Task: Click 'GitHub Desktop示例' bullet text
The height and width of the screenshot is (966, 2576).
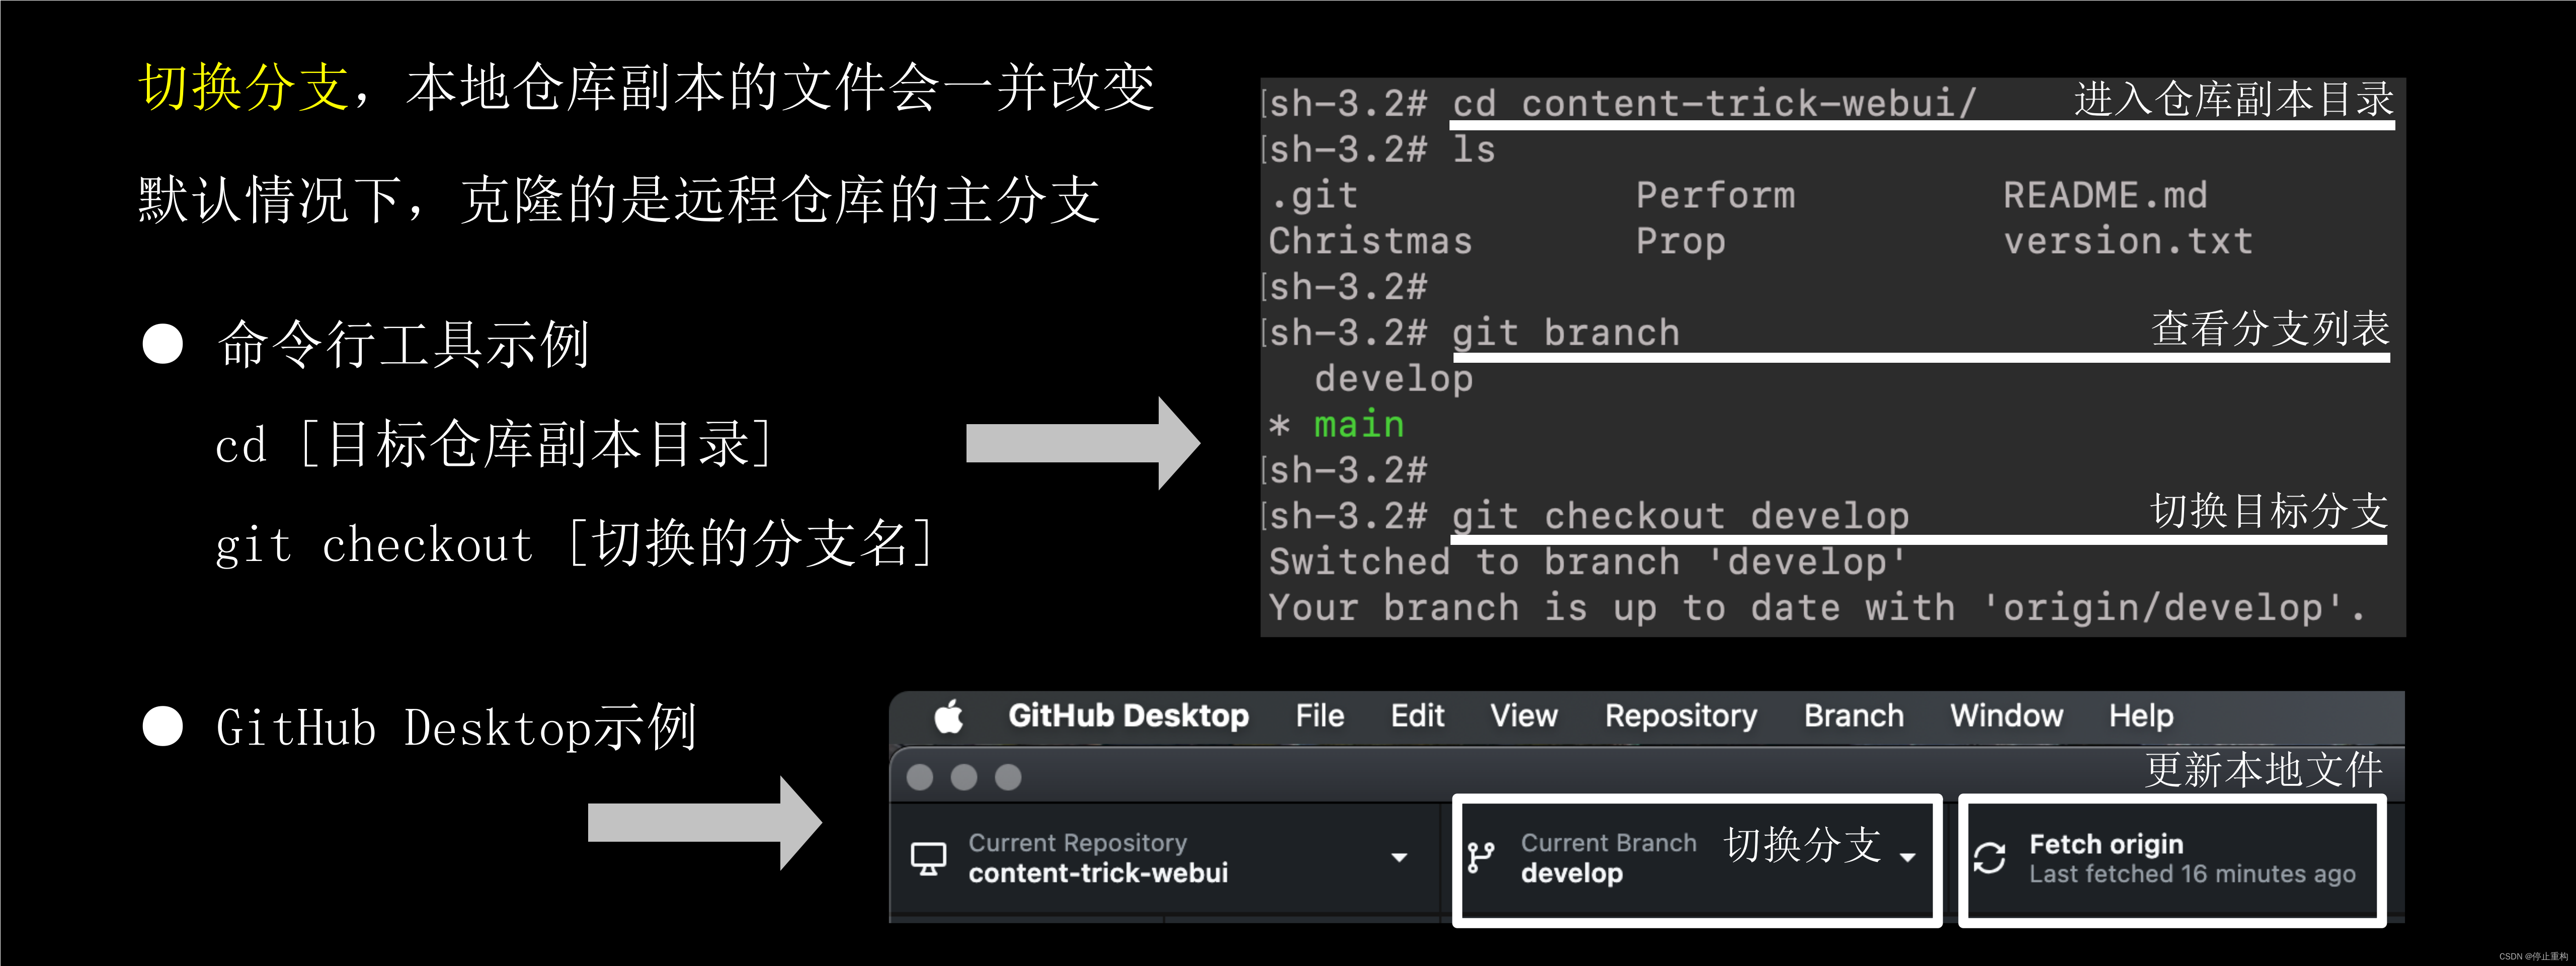Action: pyautogui.click(x=456, y=727)
